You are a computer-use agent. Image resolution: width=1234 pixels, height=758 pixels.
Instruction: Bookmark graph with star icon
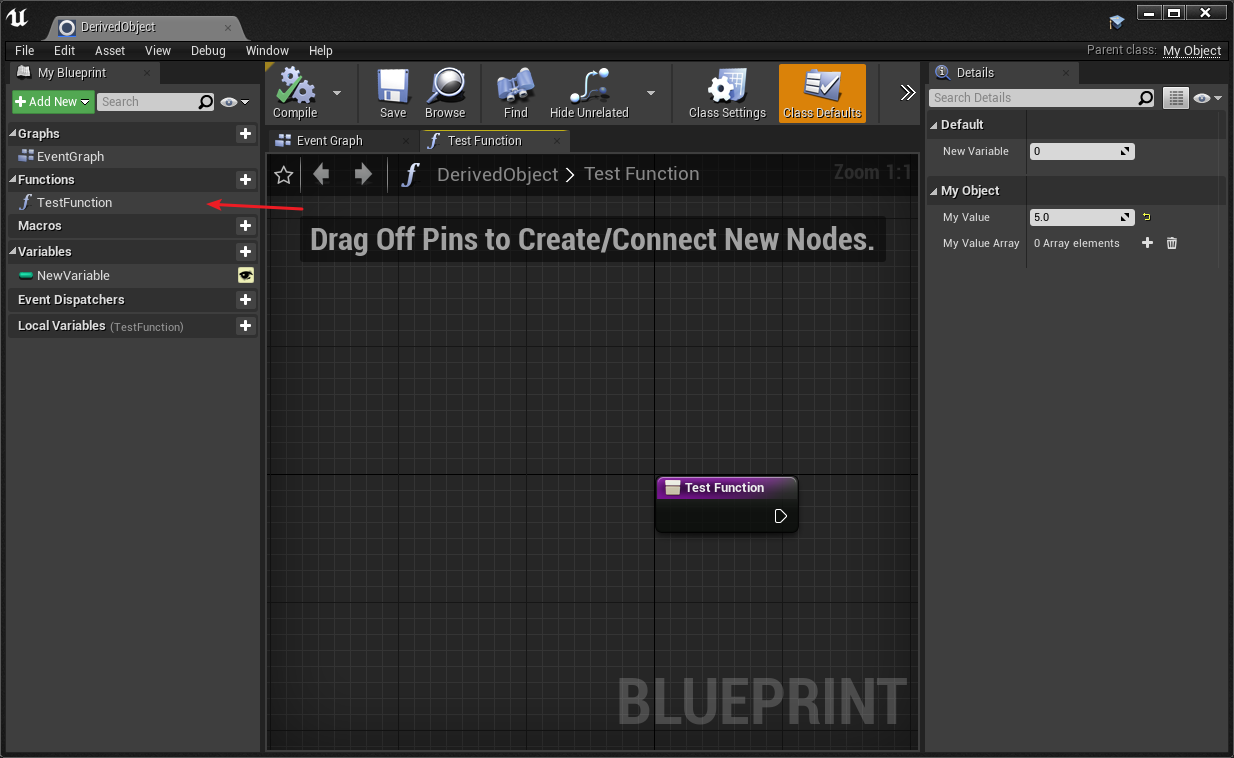(284, 175)
